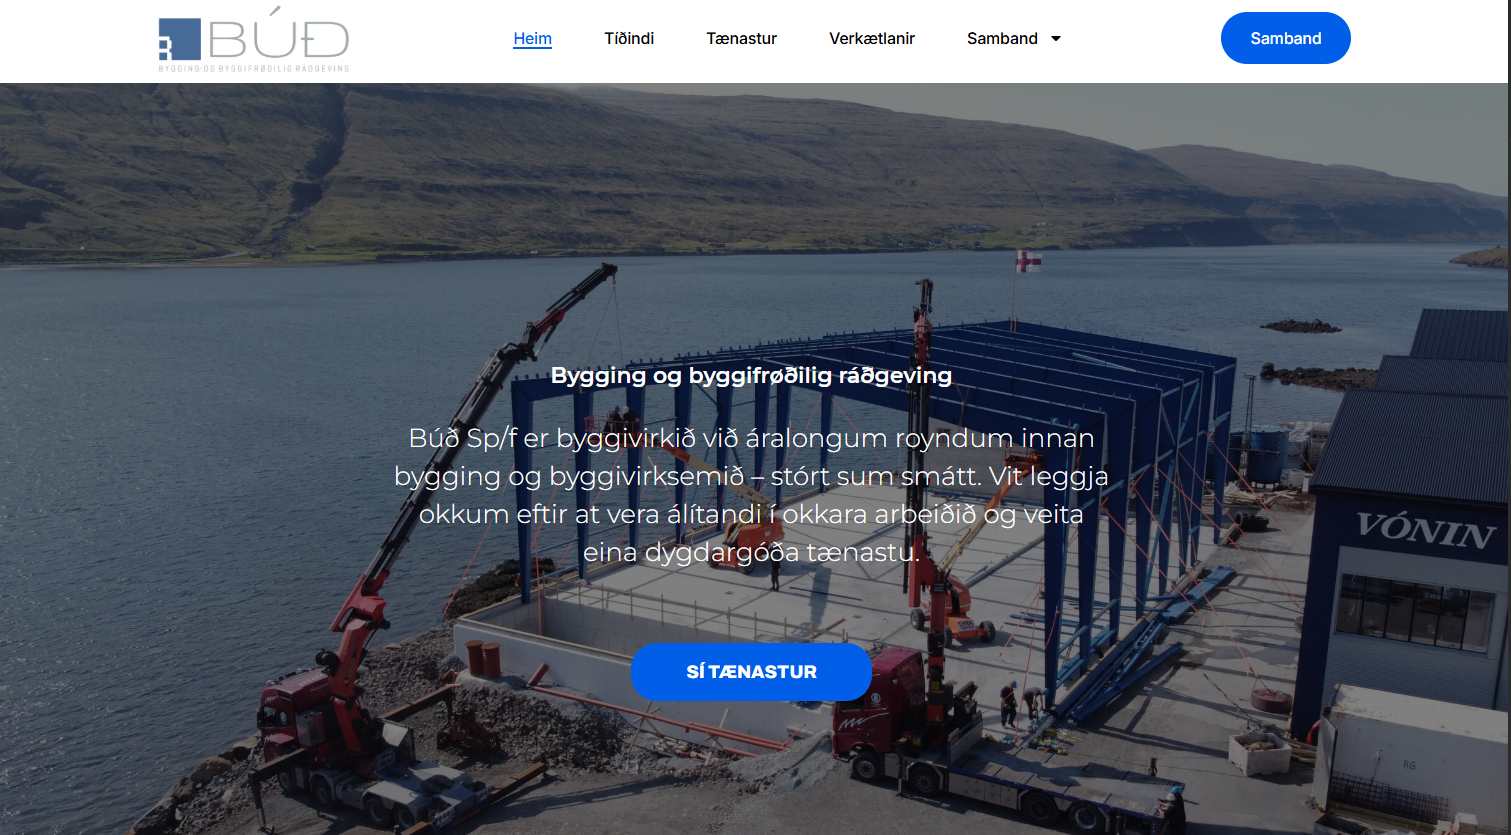1511x835 pixels.
Task: Go to the Tíðindi page
Action: tap(629, 38)
